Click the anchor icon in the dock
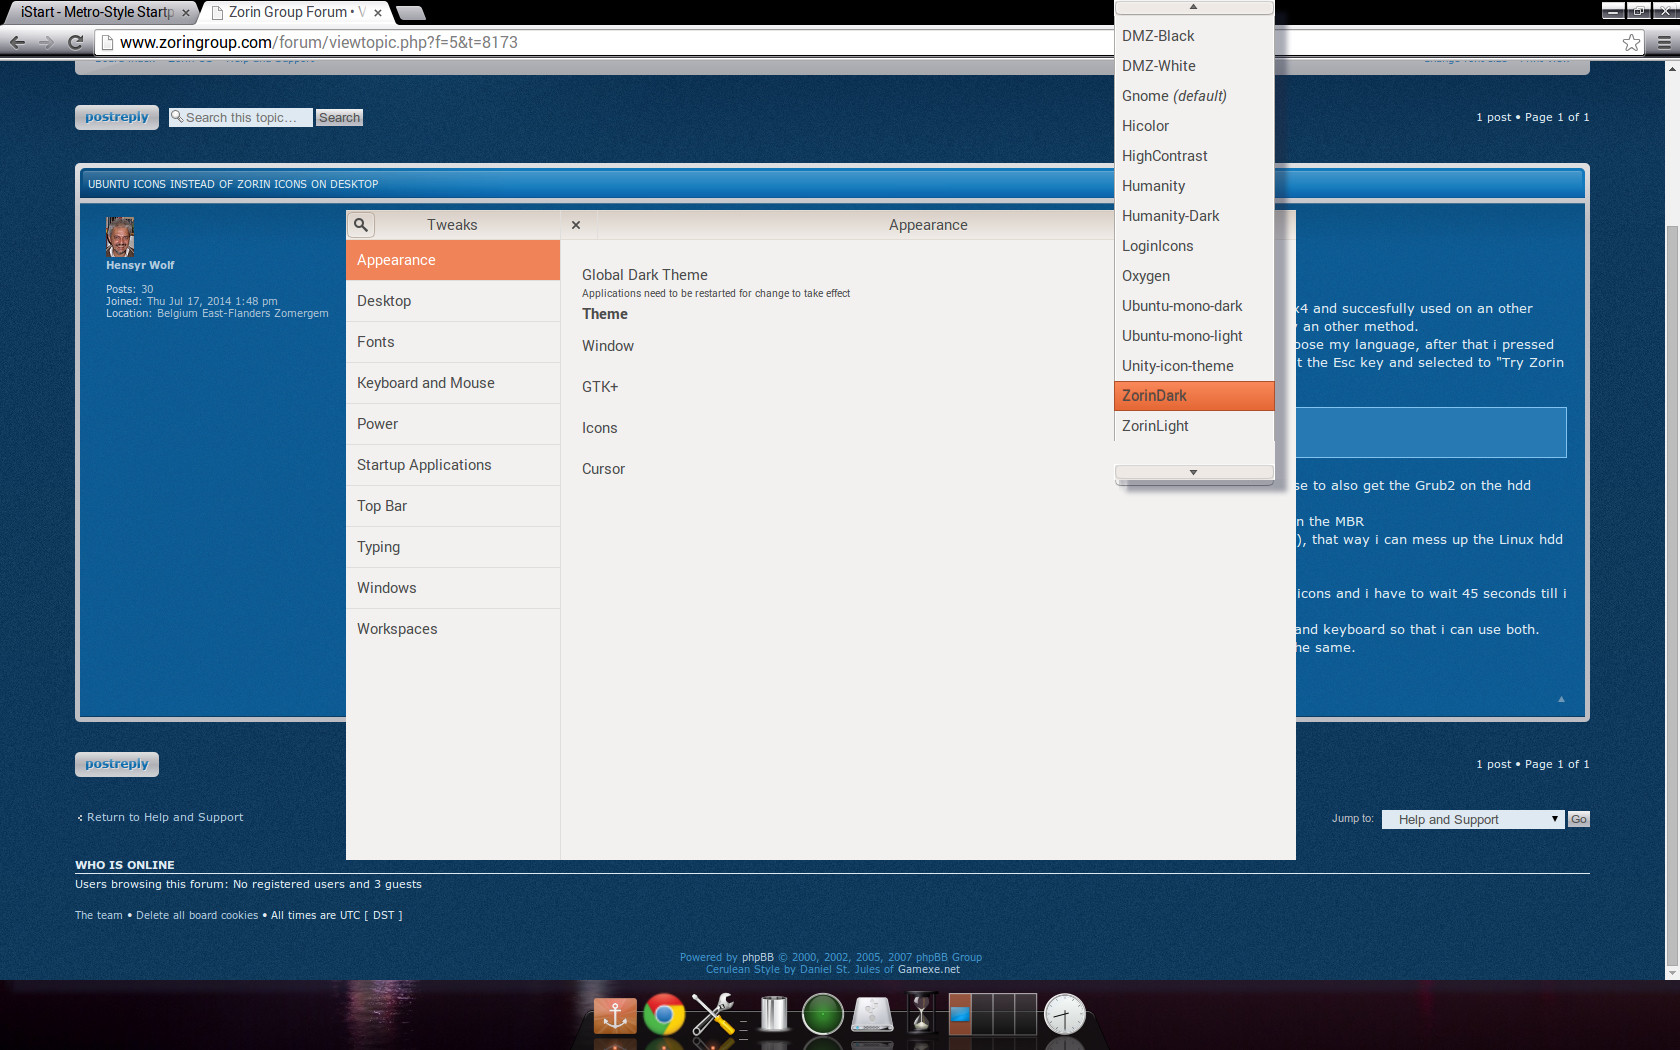Viewport: 1680px width, 1050px height. point(615,1016)
